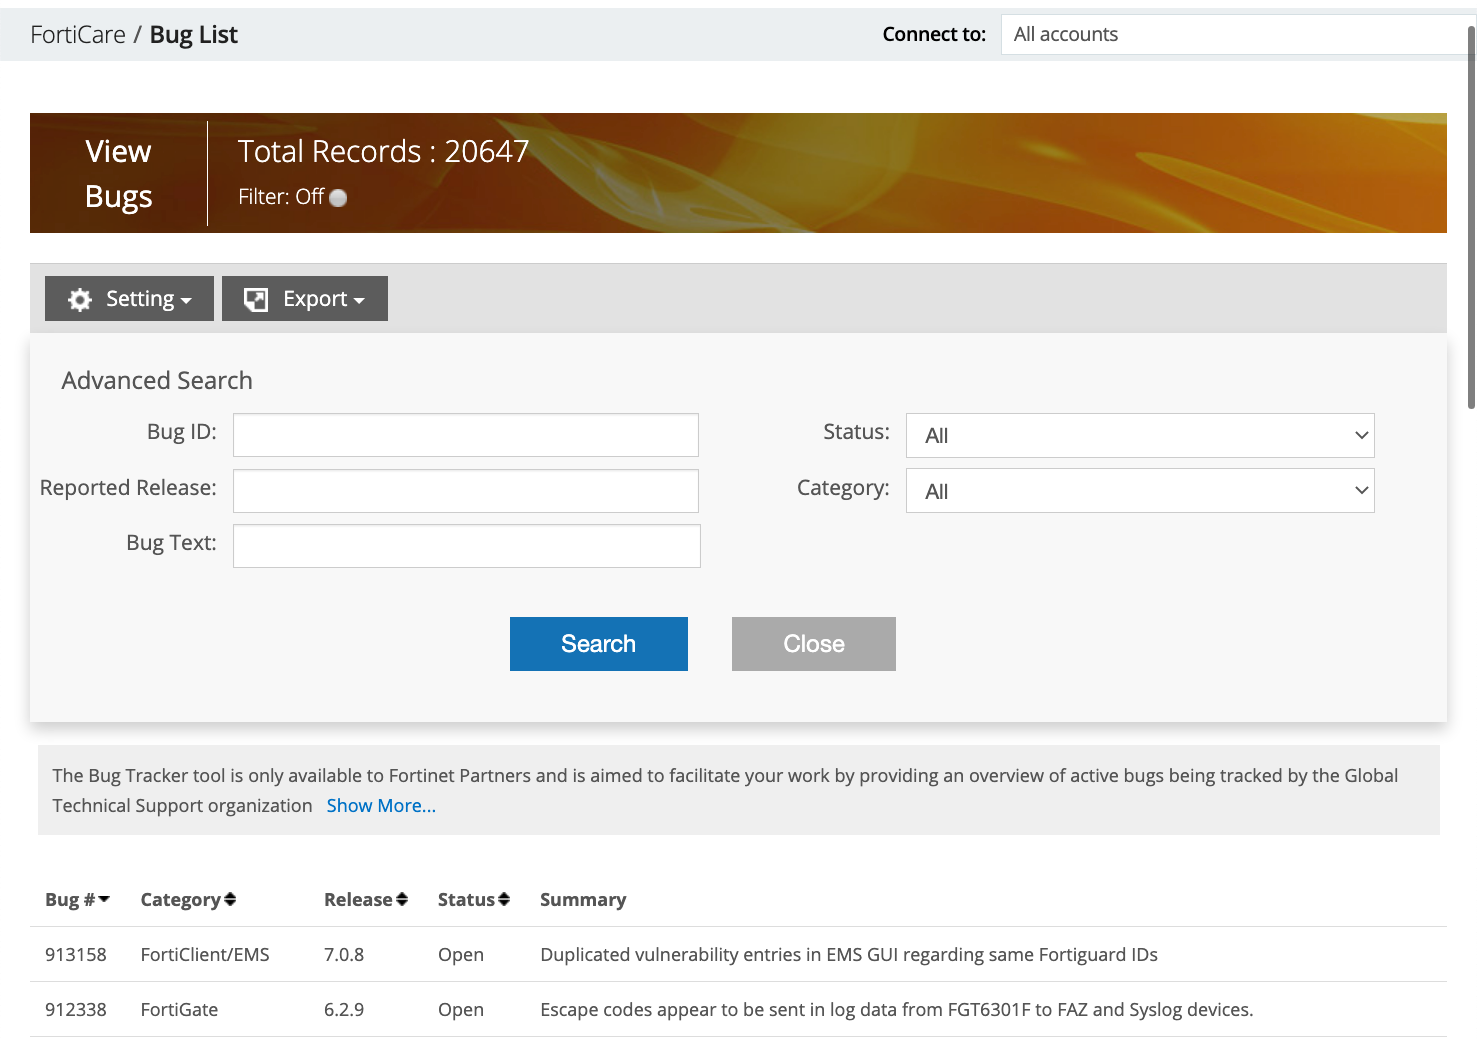The image size is (1477, 1039).
Task: Click the Advanced Search heading
Action: point(157,381)
